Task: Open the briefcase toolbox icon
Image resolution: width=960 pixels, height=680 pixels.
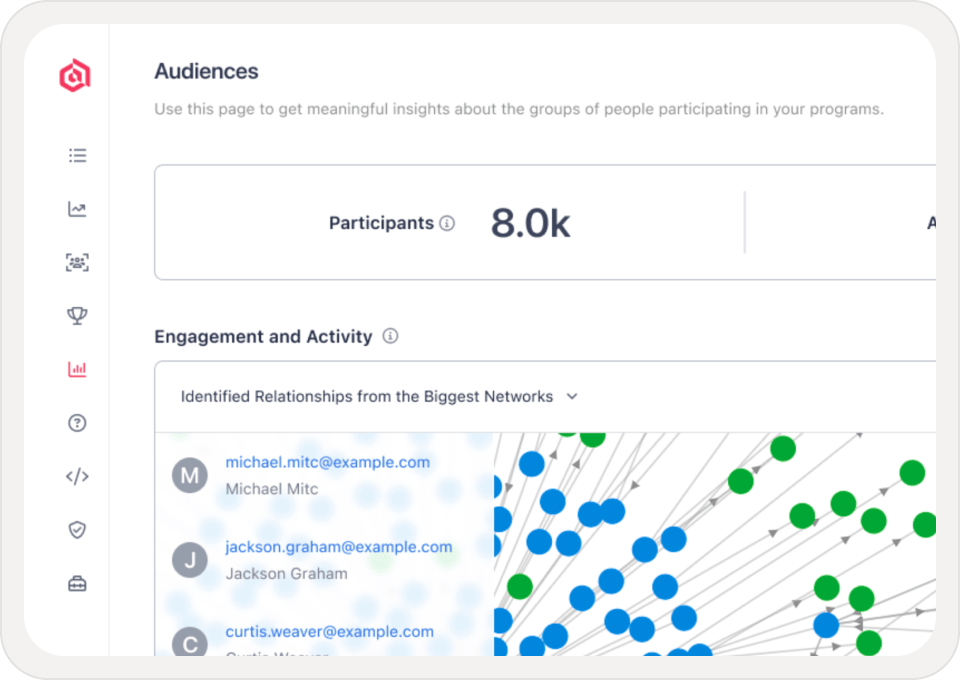Action: click(x=77, y=584)
